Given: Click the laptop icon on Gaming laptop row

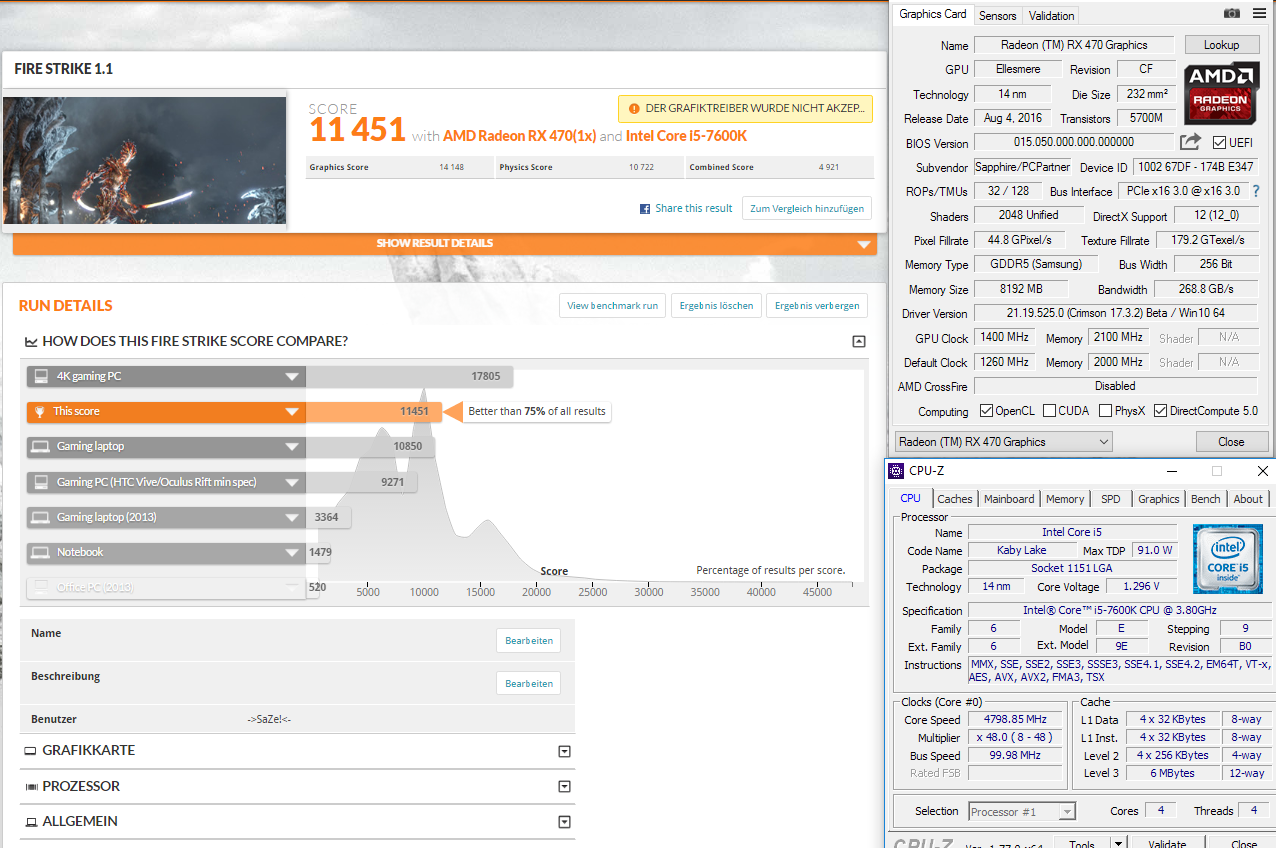Looking at the screenshot, I should coord(41,446).
